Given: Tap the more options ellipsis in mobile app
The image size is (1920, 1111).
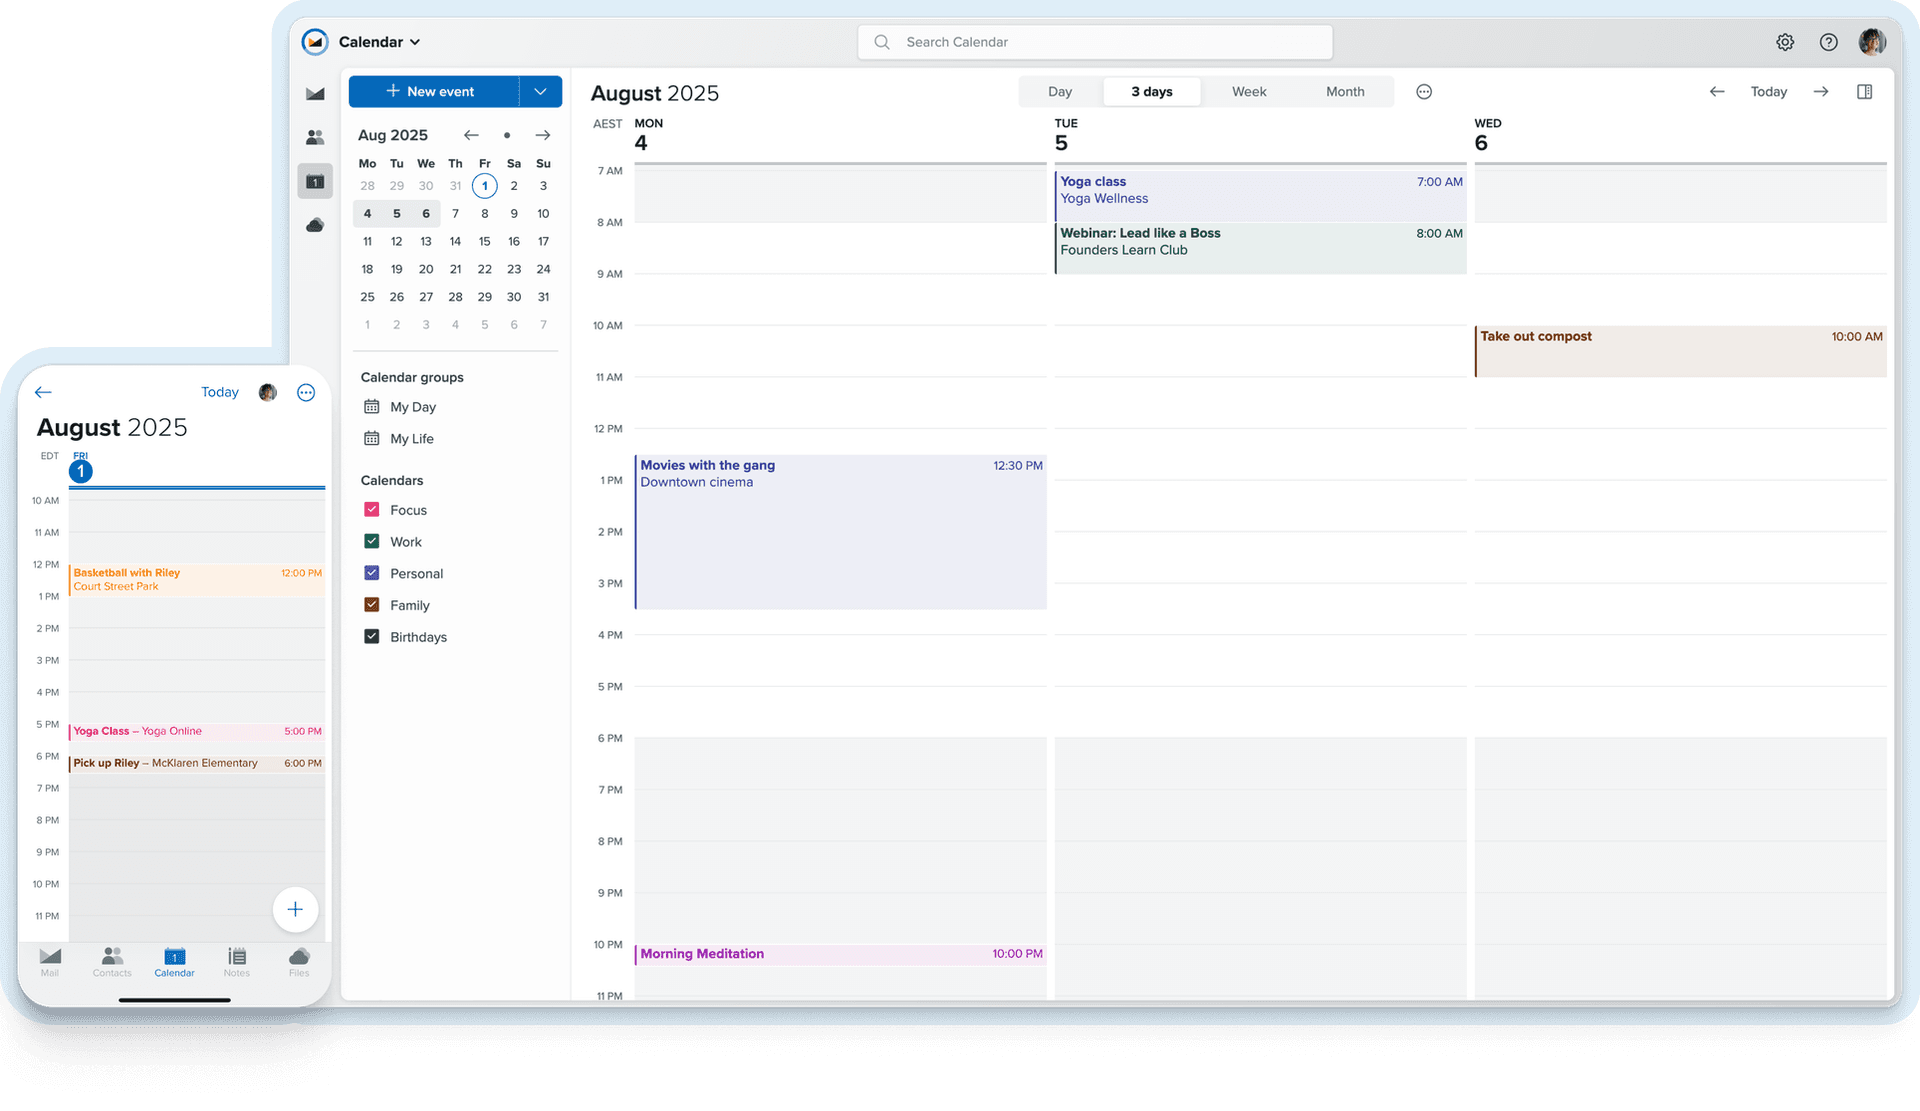Looking at the screenshot, I should pyautogui.click(x=306, y=392).
